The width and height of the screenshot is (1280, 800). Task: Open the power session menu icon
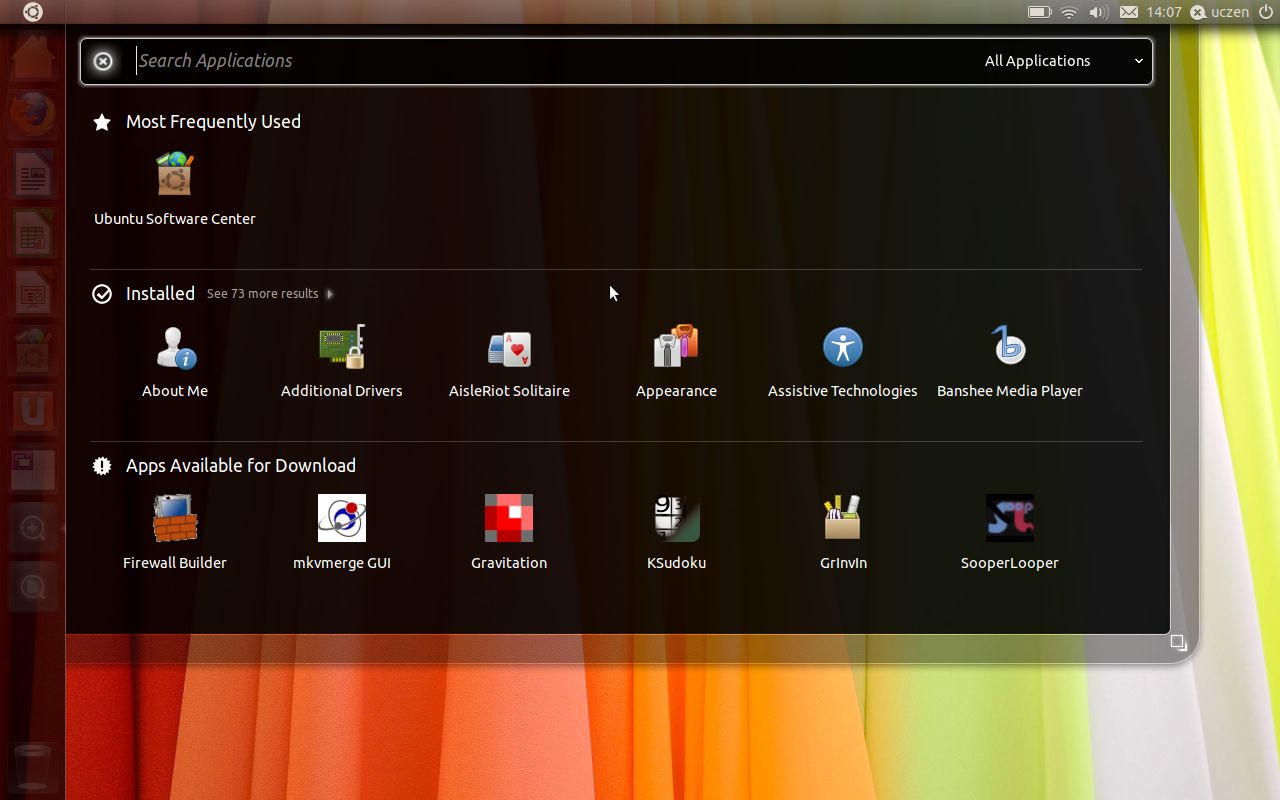[x=1265, y=12]
